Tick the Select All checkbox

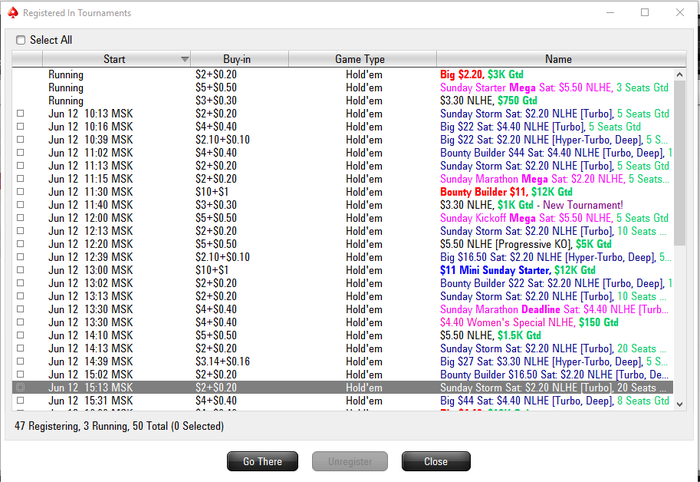(21, 40)
